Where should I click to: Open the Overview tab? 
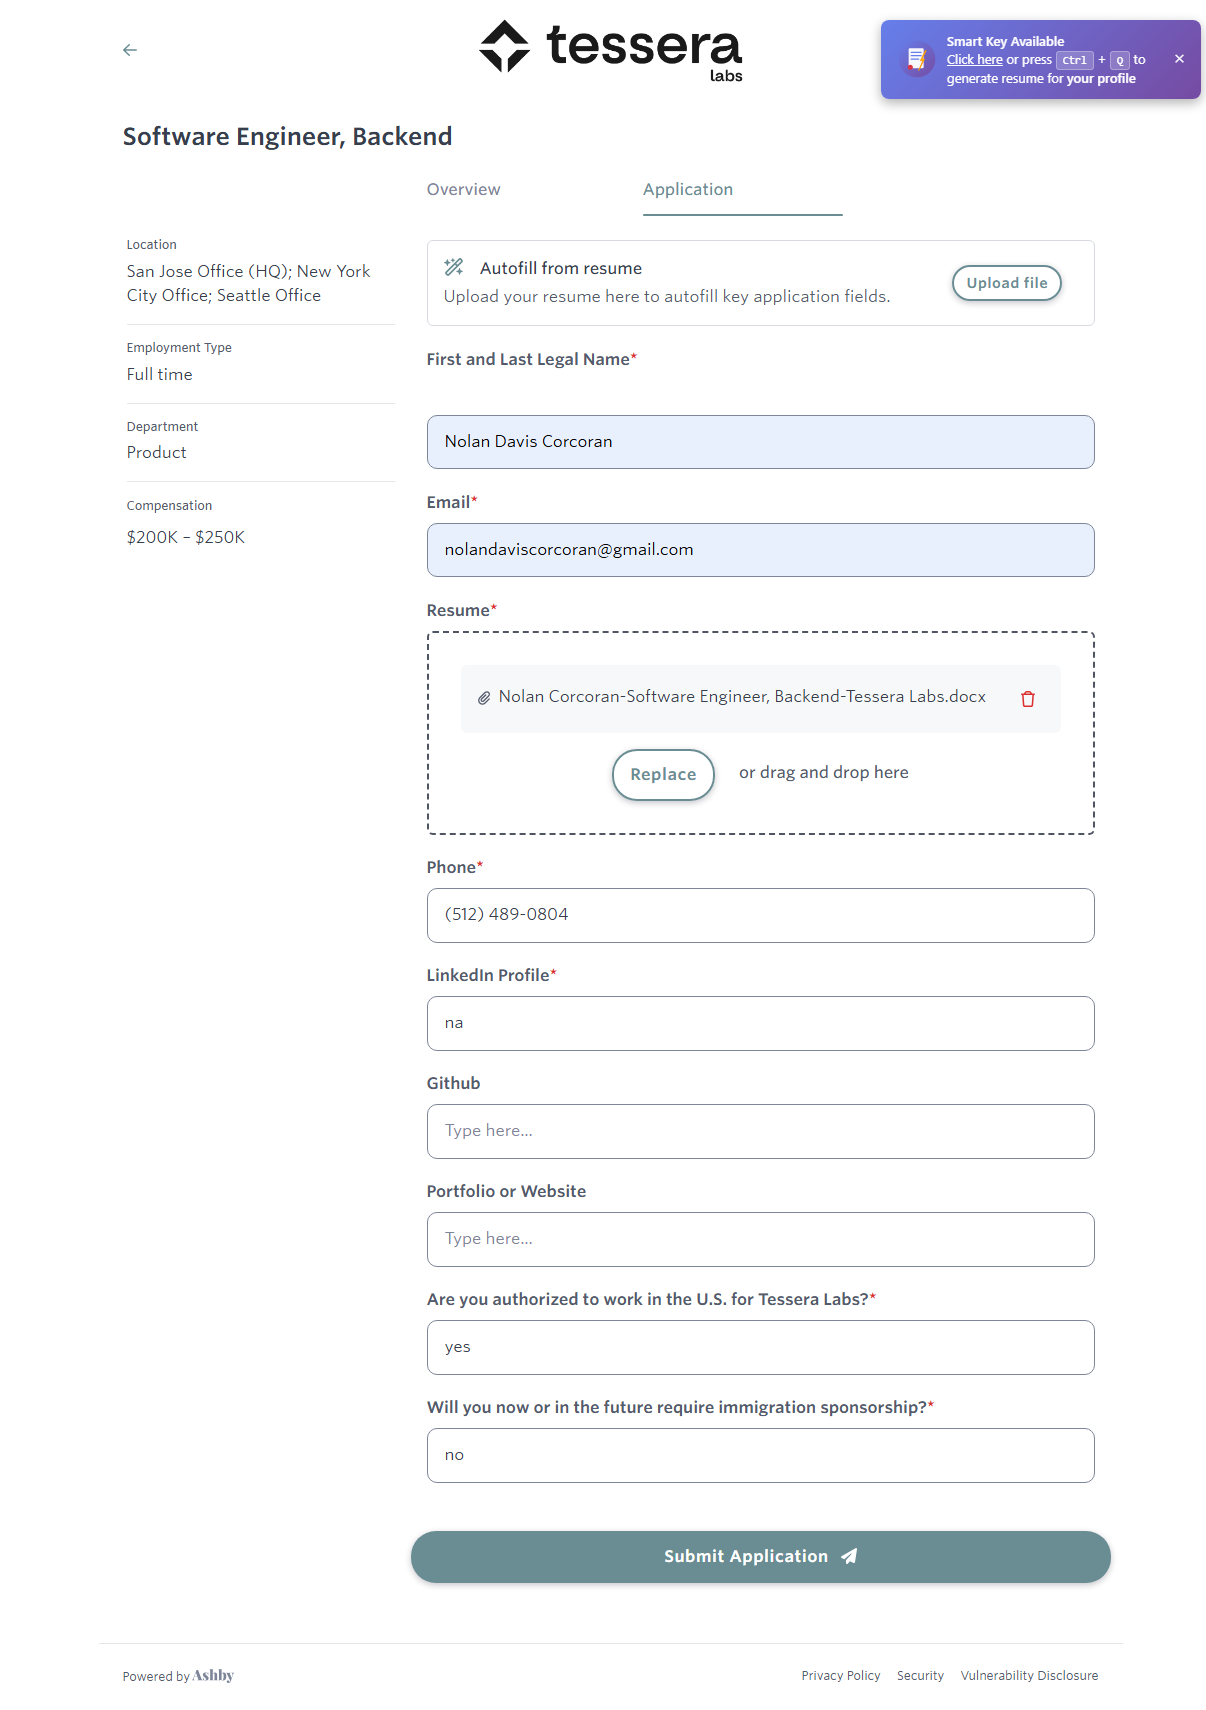(463, 190)
